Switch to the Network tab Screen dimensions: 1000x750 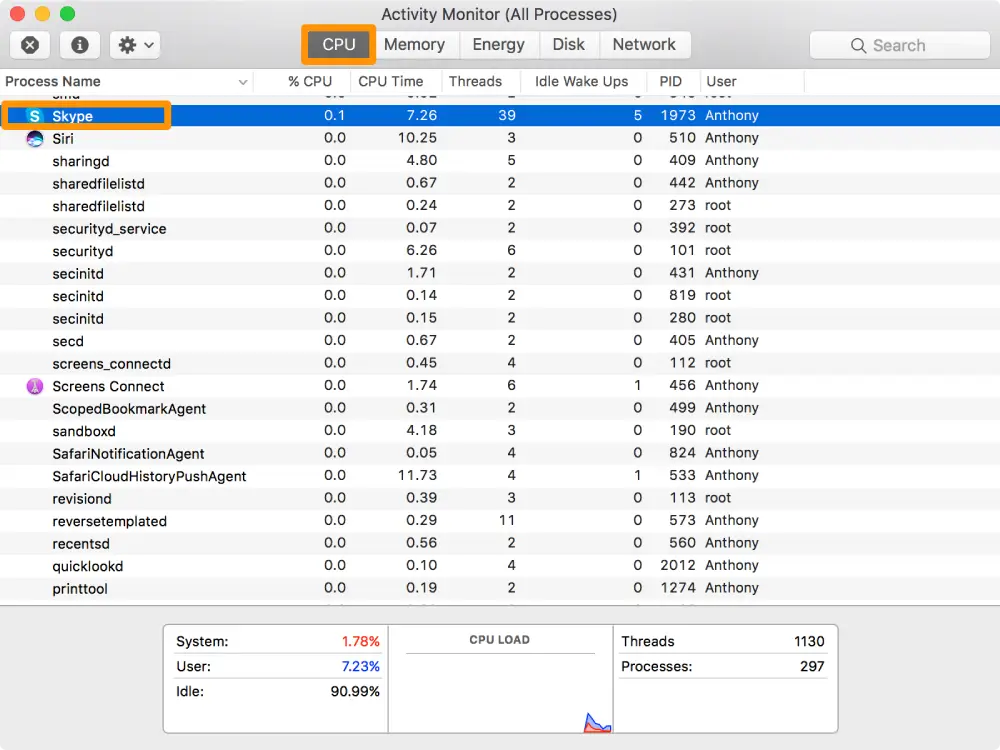click(644, 44)
